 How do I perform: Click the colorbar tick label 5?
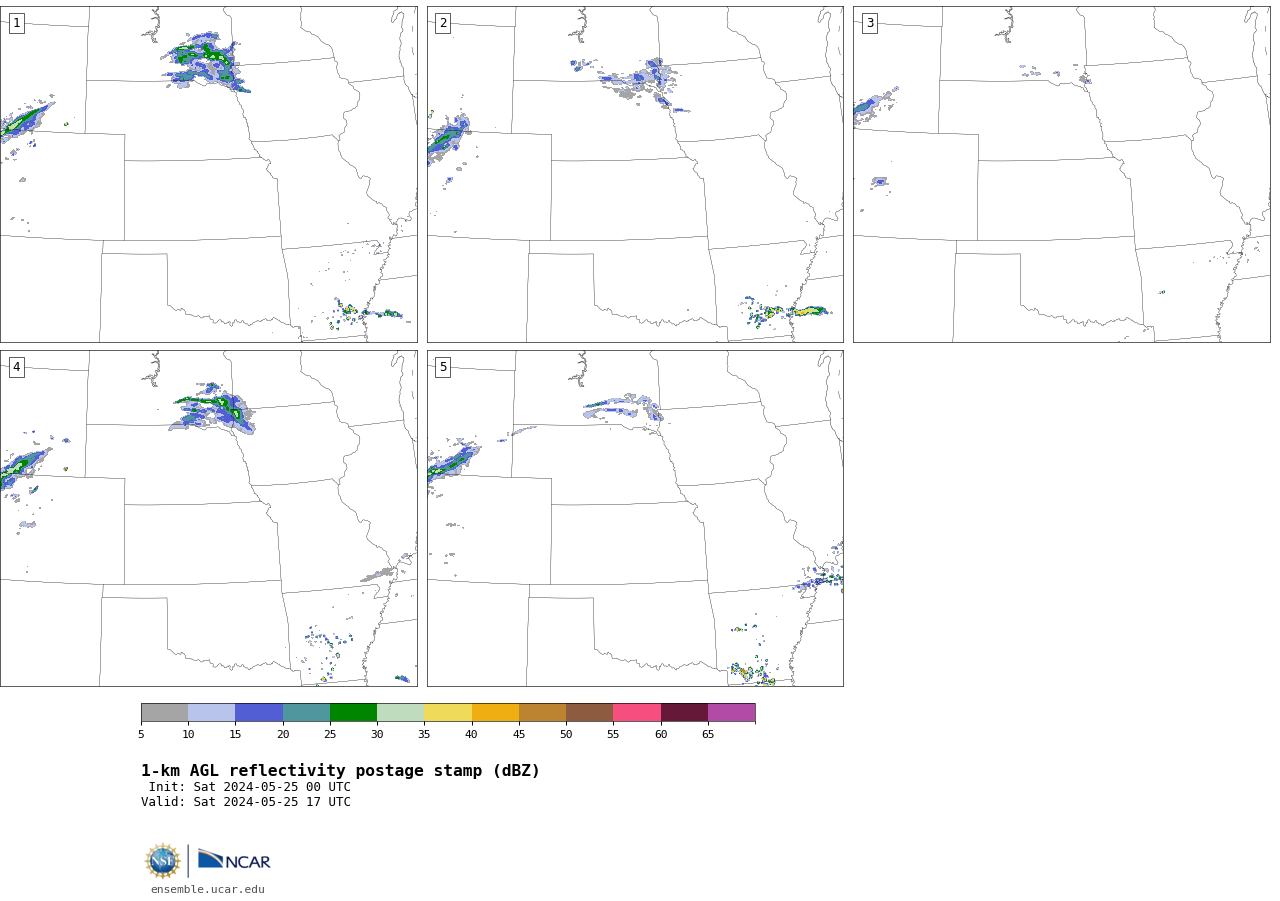pyautogui.click(x=141, y=734)
